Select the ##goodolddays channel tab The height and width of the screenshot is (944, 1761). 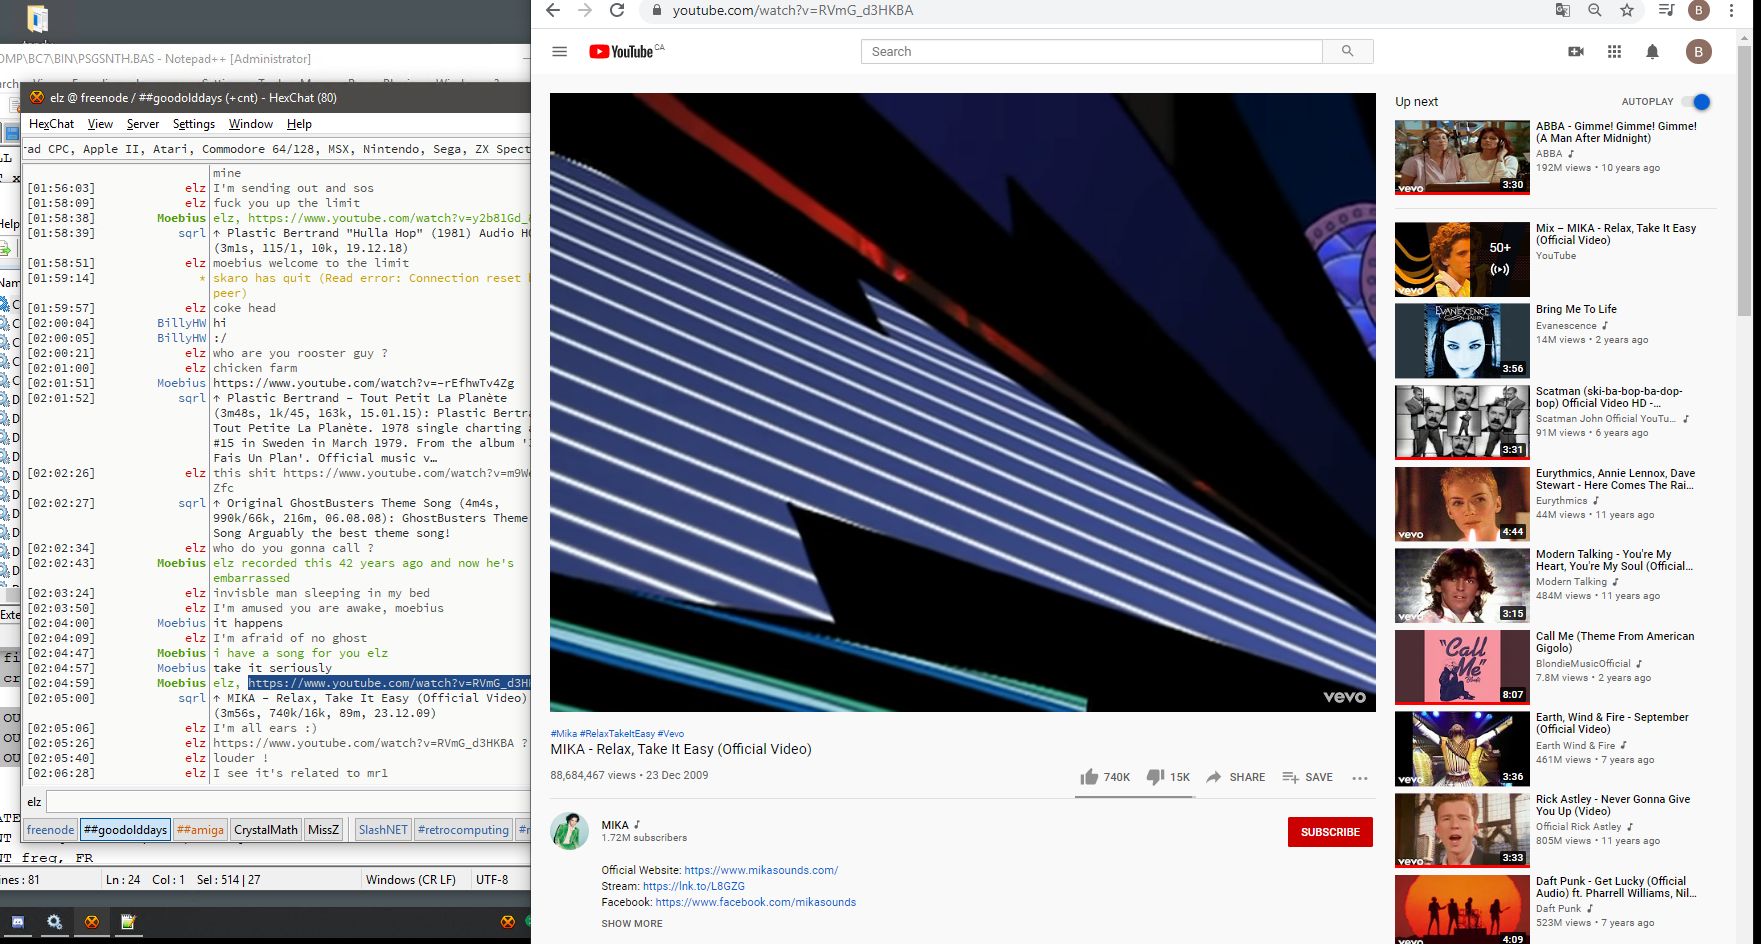(125, 830)
